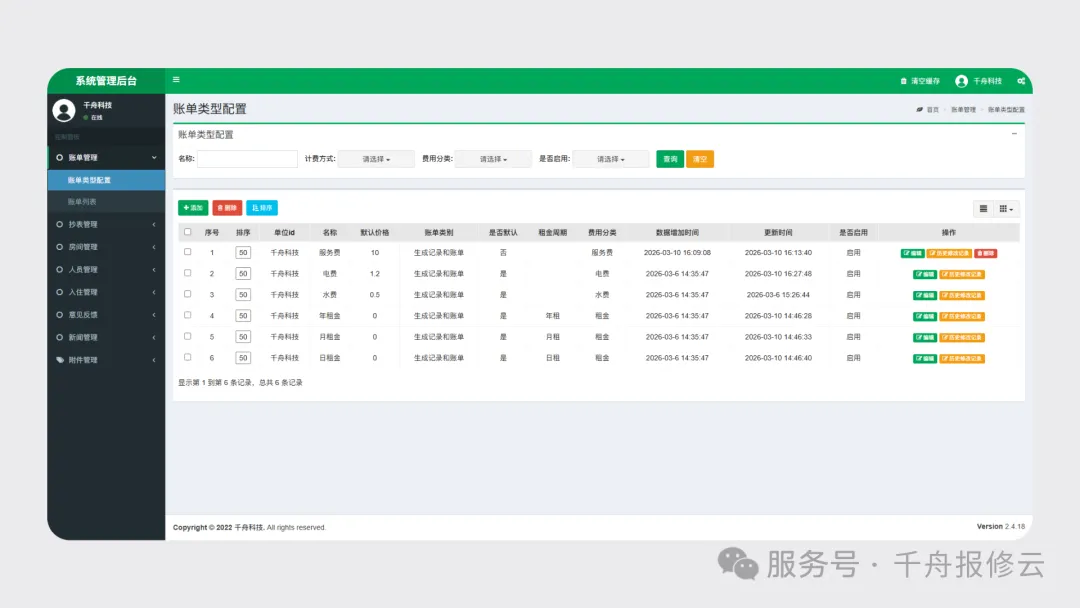The image size is (1080, 608).
Task: Click the gear icon at top right corner
Action: [x=1021, y=81]
